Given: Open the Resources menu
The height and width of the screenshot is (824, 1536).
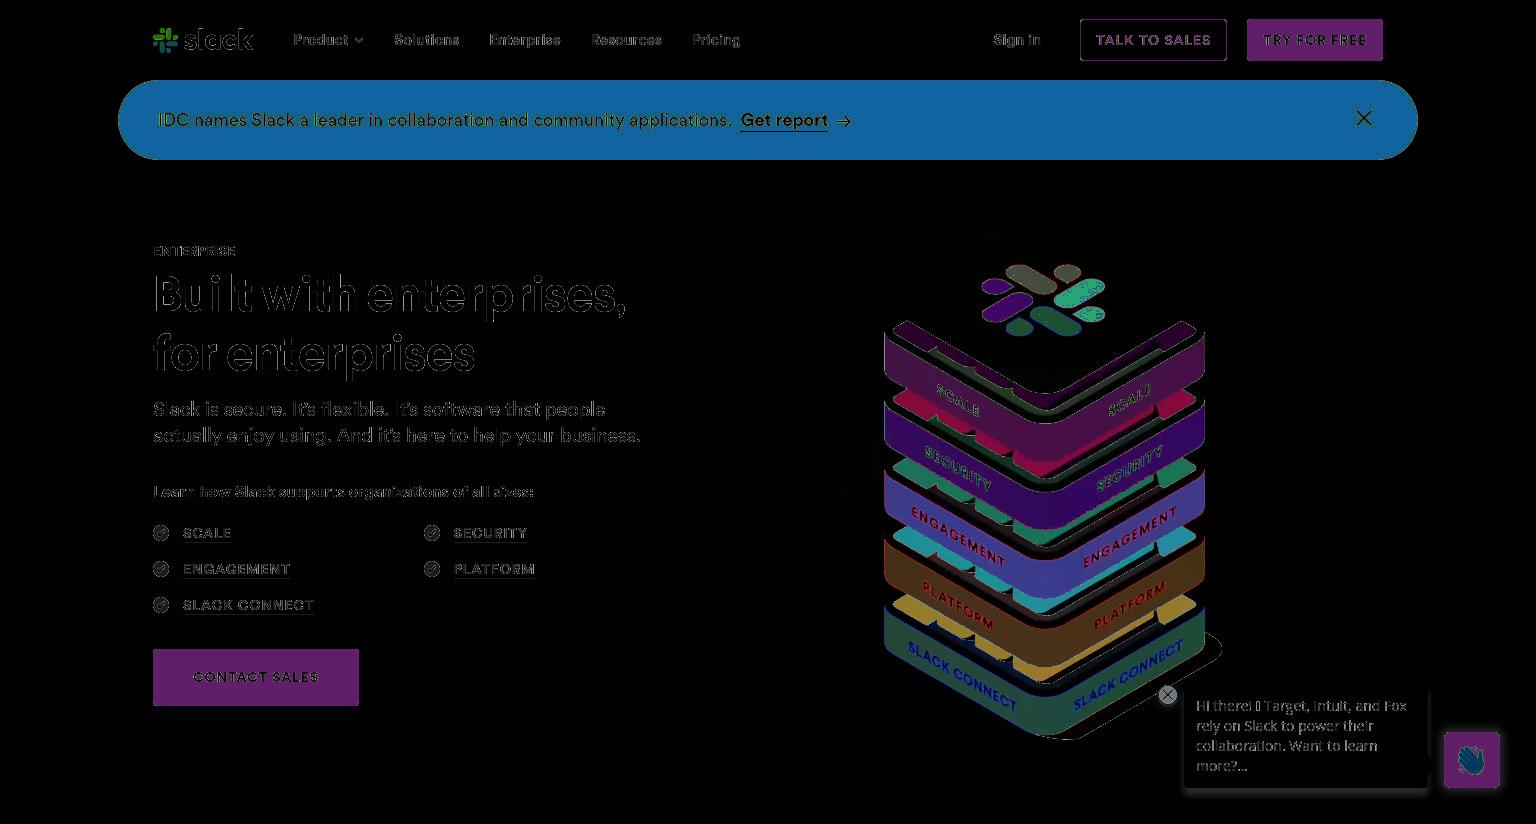Looking at the screenshot, I should pos(626,40).
